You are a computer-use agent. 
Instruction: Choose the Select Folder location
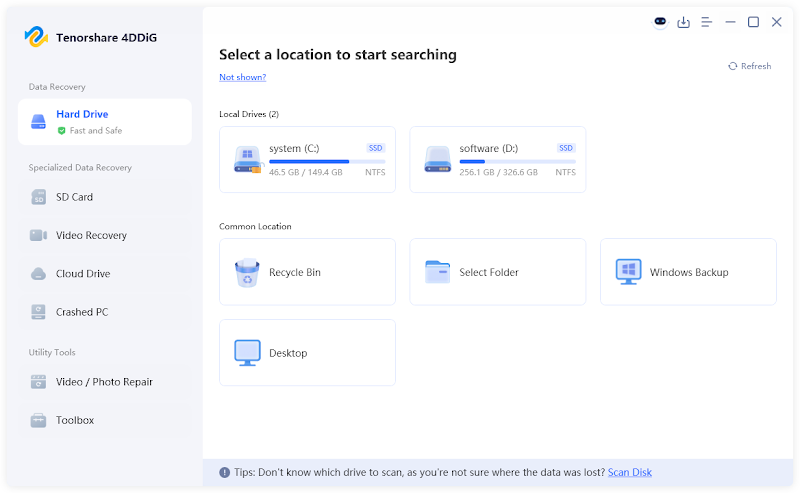pos(497,272)
